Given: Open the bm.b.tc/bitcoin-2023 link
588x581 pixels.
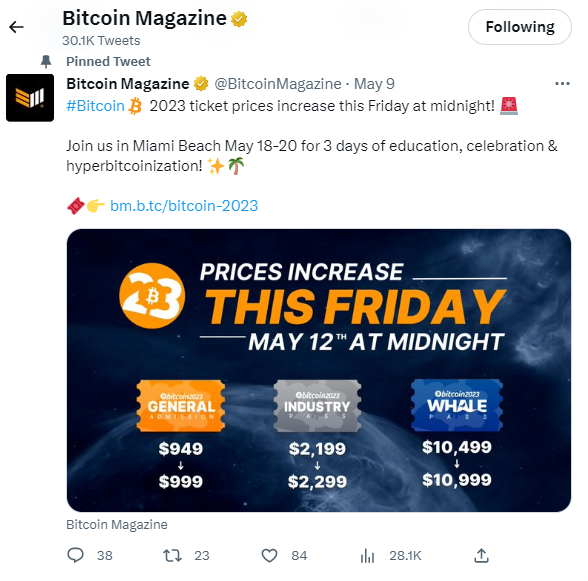Looking at the screenshot, I should (x=184, y=206).
